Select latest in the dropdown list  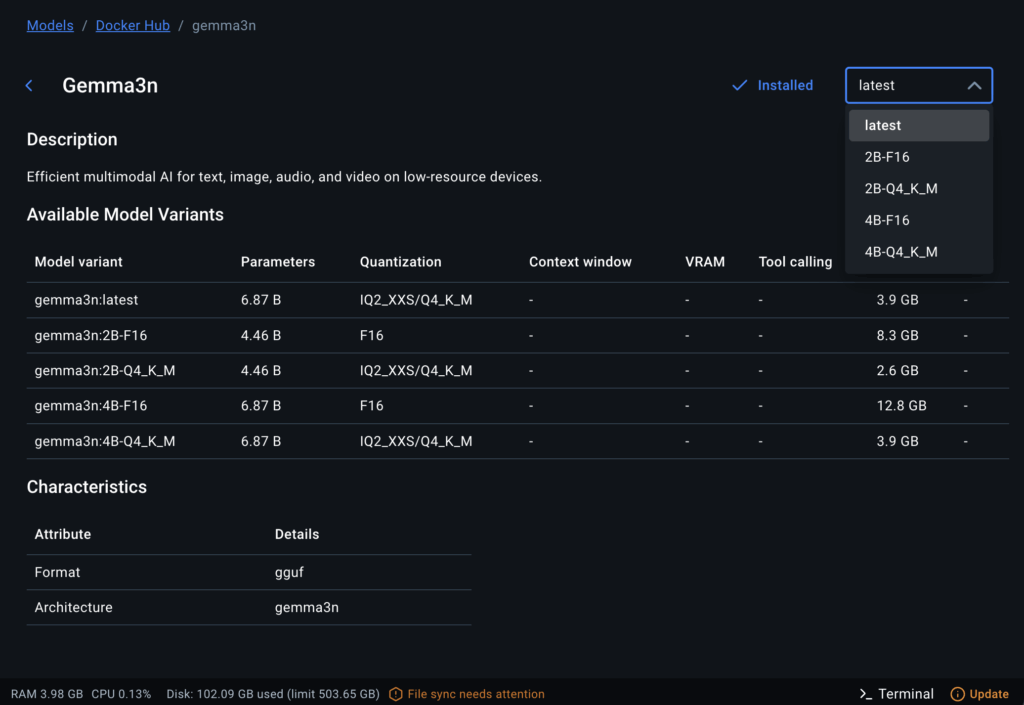coord(919,125)
